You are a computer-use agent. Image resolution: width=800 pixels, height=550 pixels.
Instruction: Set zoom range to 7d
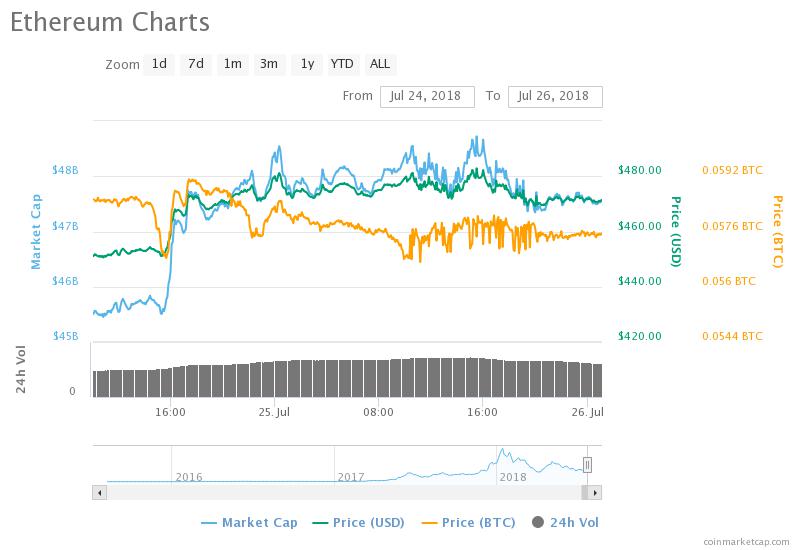tap(196, 64)
